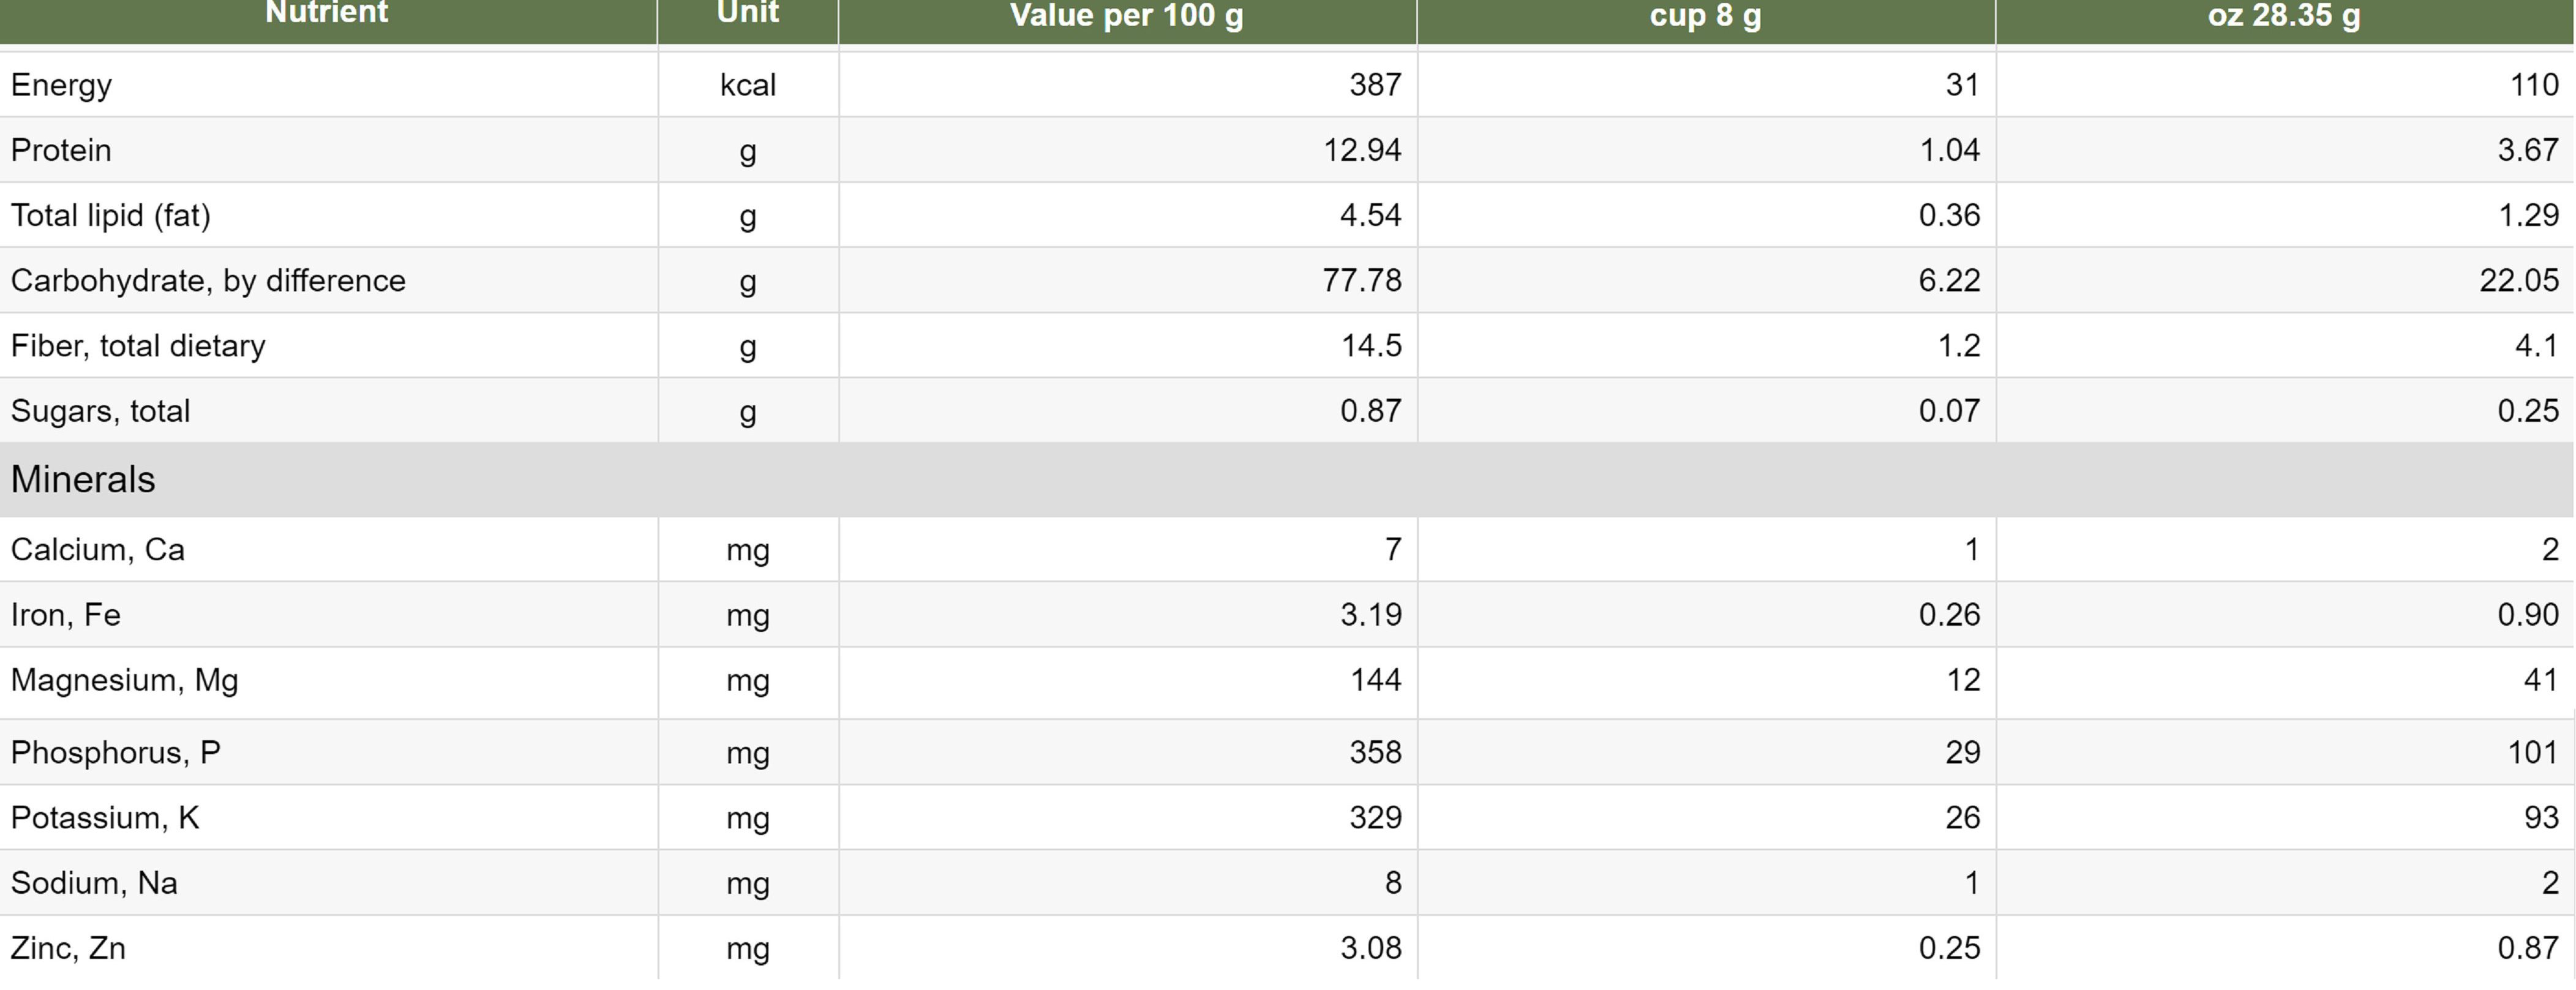The width and height of the screenshot is (2576, 990).
Task: Click the Sugars, total label
Action: [x=100, y=411]
